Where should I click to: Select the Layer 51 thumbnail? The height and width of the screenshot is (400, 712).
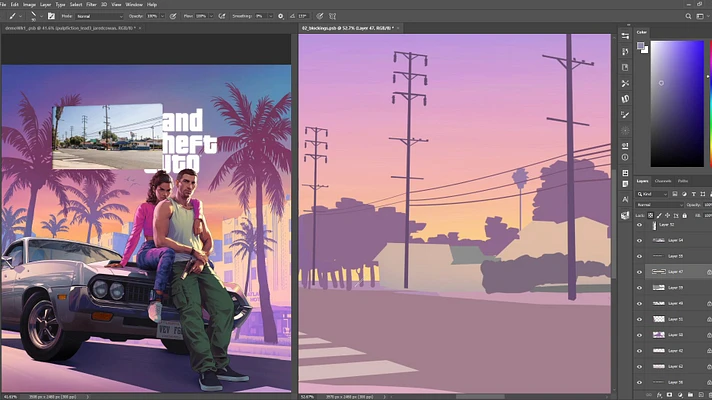(x=658, y=319)
